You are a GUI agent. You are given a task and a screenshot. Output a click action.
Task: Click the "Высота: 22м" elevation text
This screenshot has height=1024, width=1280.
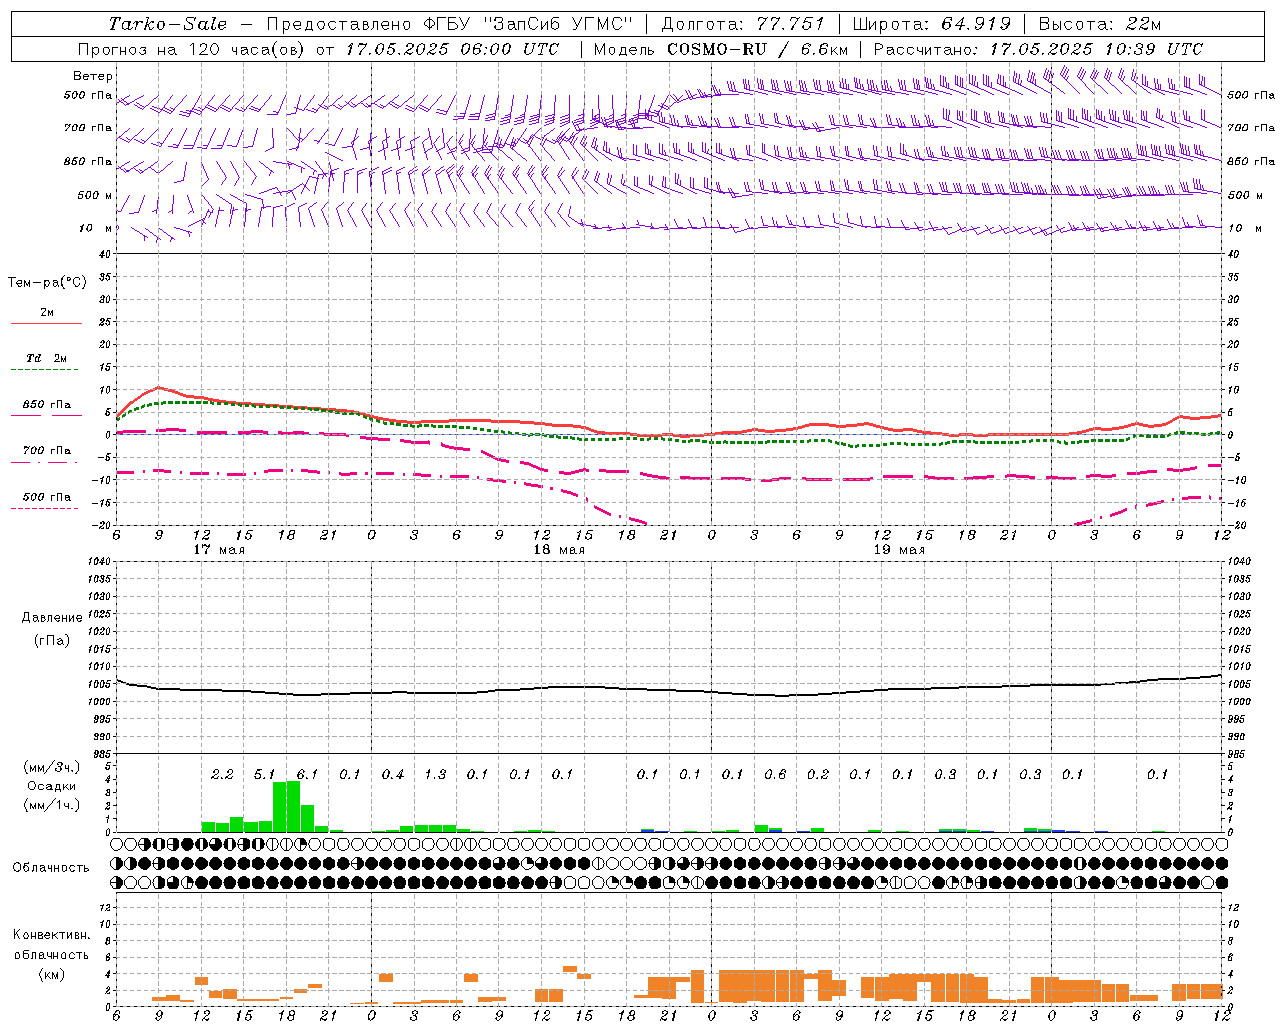1100,24
